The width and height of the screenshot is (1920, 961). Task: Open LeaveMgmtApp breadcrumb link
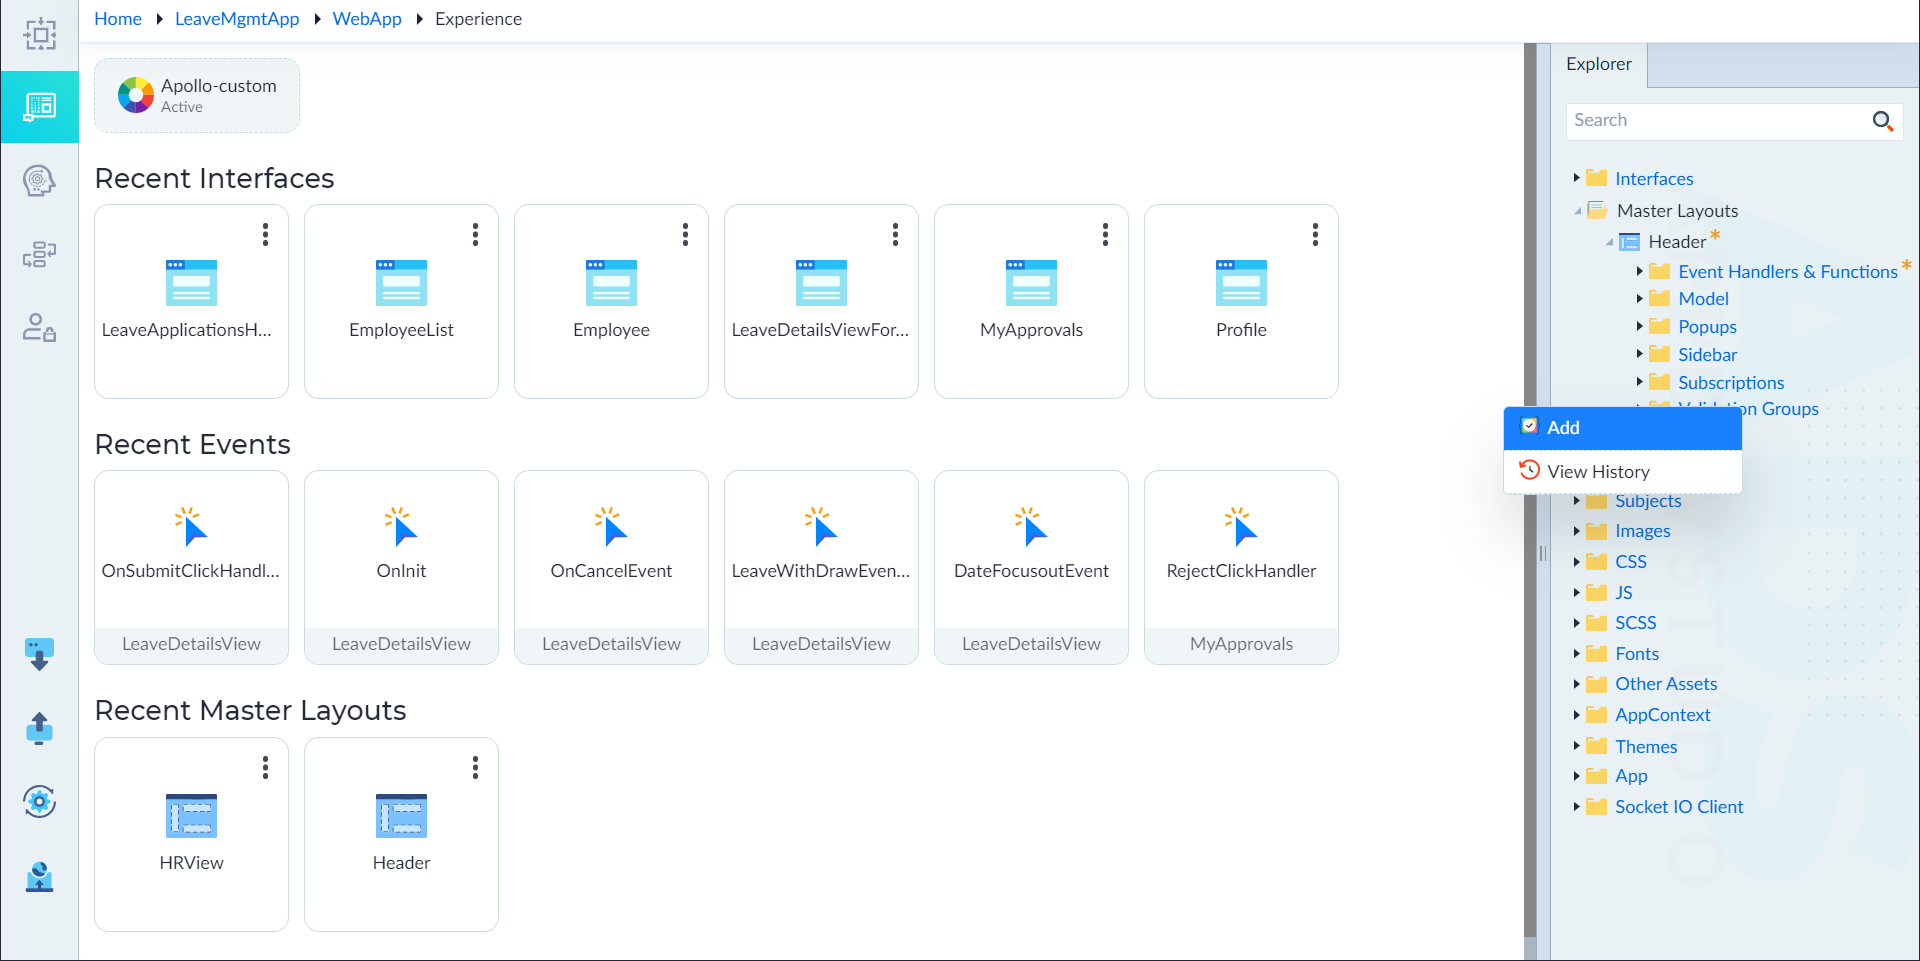click(x=237, y=19)
